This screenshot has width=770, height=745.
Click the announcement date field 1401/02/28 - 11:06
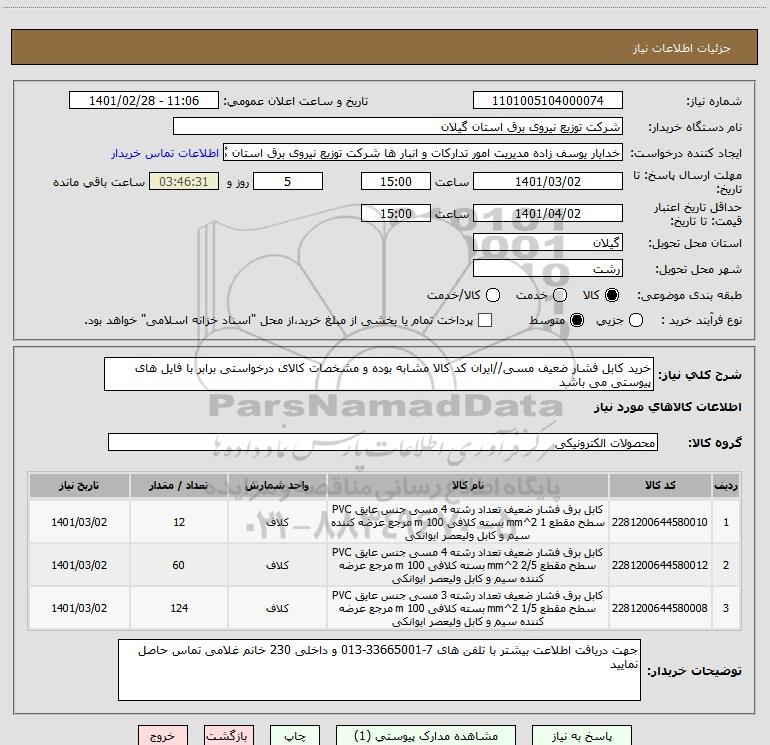pyautogui.click(x=144, y=101)
